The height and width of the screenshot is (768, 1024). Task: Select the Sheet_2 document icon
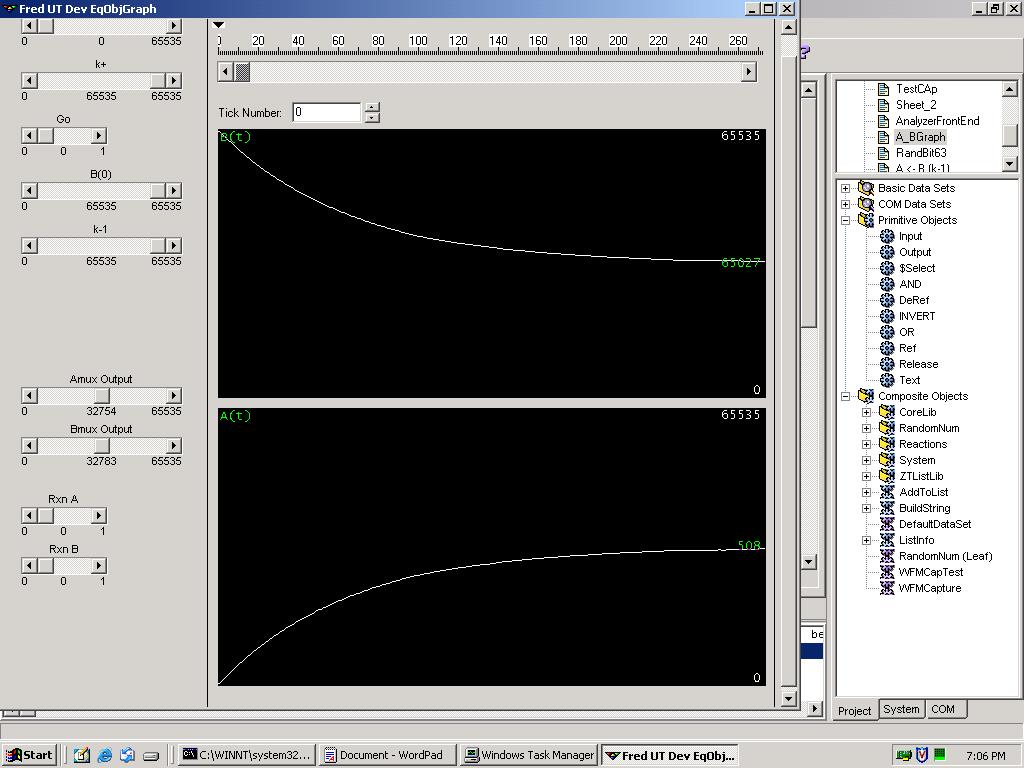click(884, 105)
